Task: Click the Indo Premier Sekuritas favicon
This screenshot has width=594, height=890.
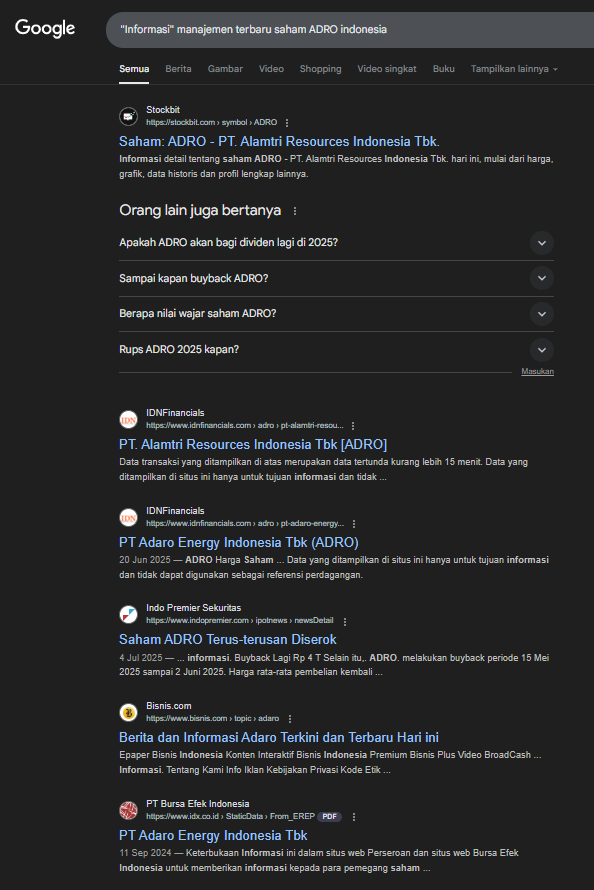Action: coord(129,614)
